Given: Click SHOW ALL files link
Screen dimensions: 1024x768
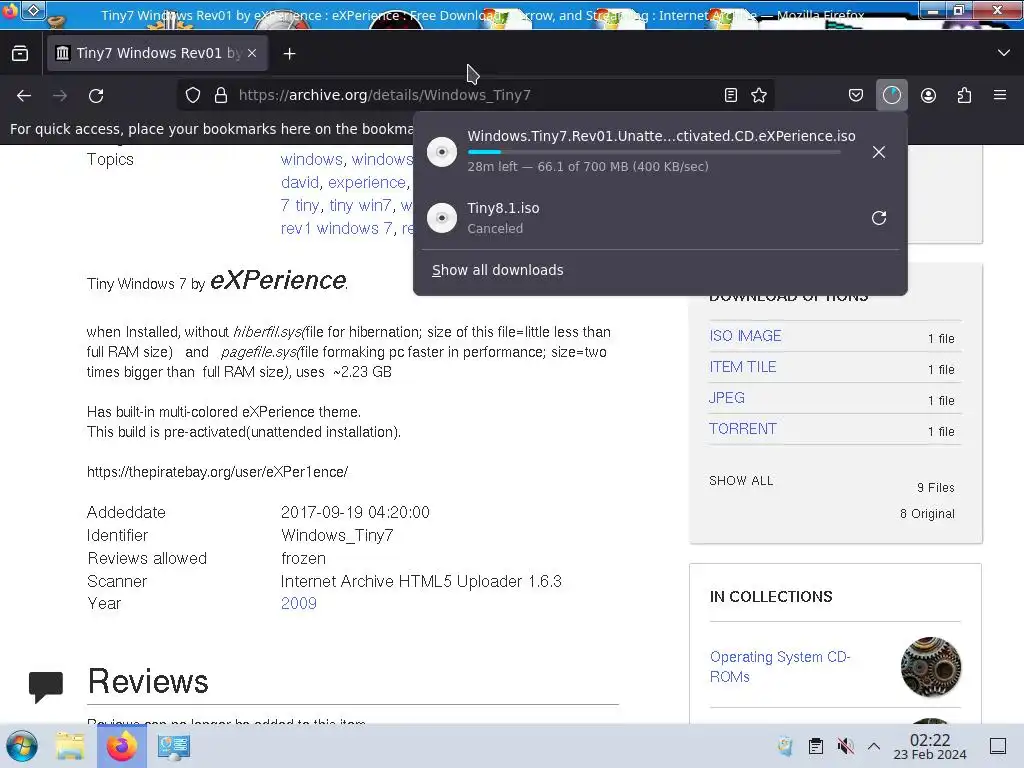Looking at the screenshot, I should point(741,481).
